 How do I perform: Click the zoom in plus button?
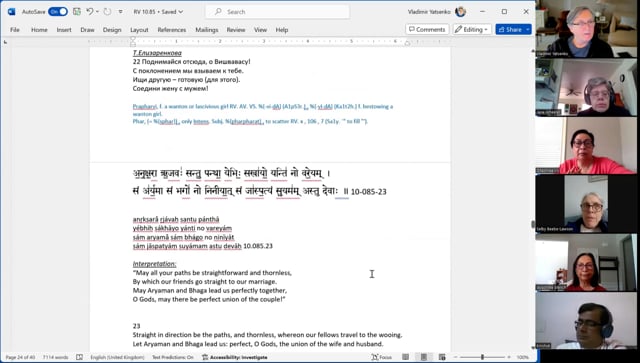coord(509,357)
